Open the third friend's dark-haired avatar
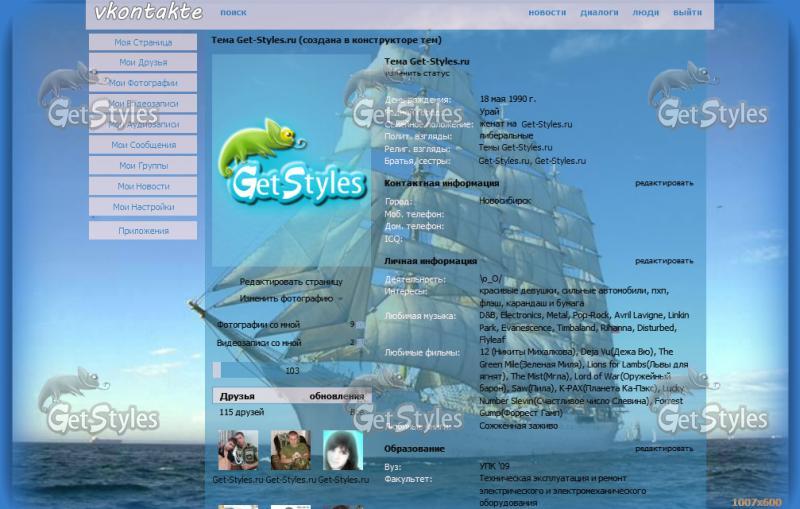800x509 pixels. [x=343, y=450]
